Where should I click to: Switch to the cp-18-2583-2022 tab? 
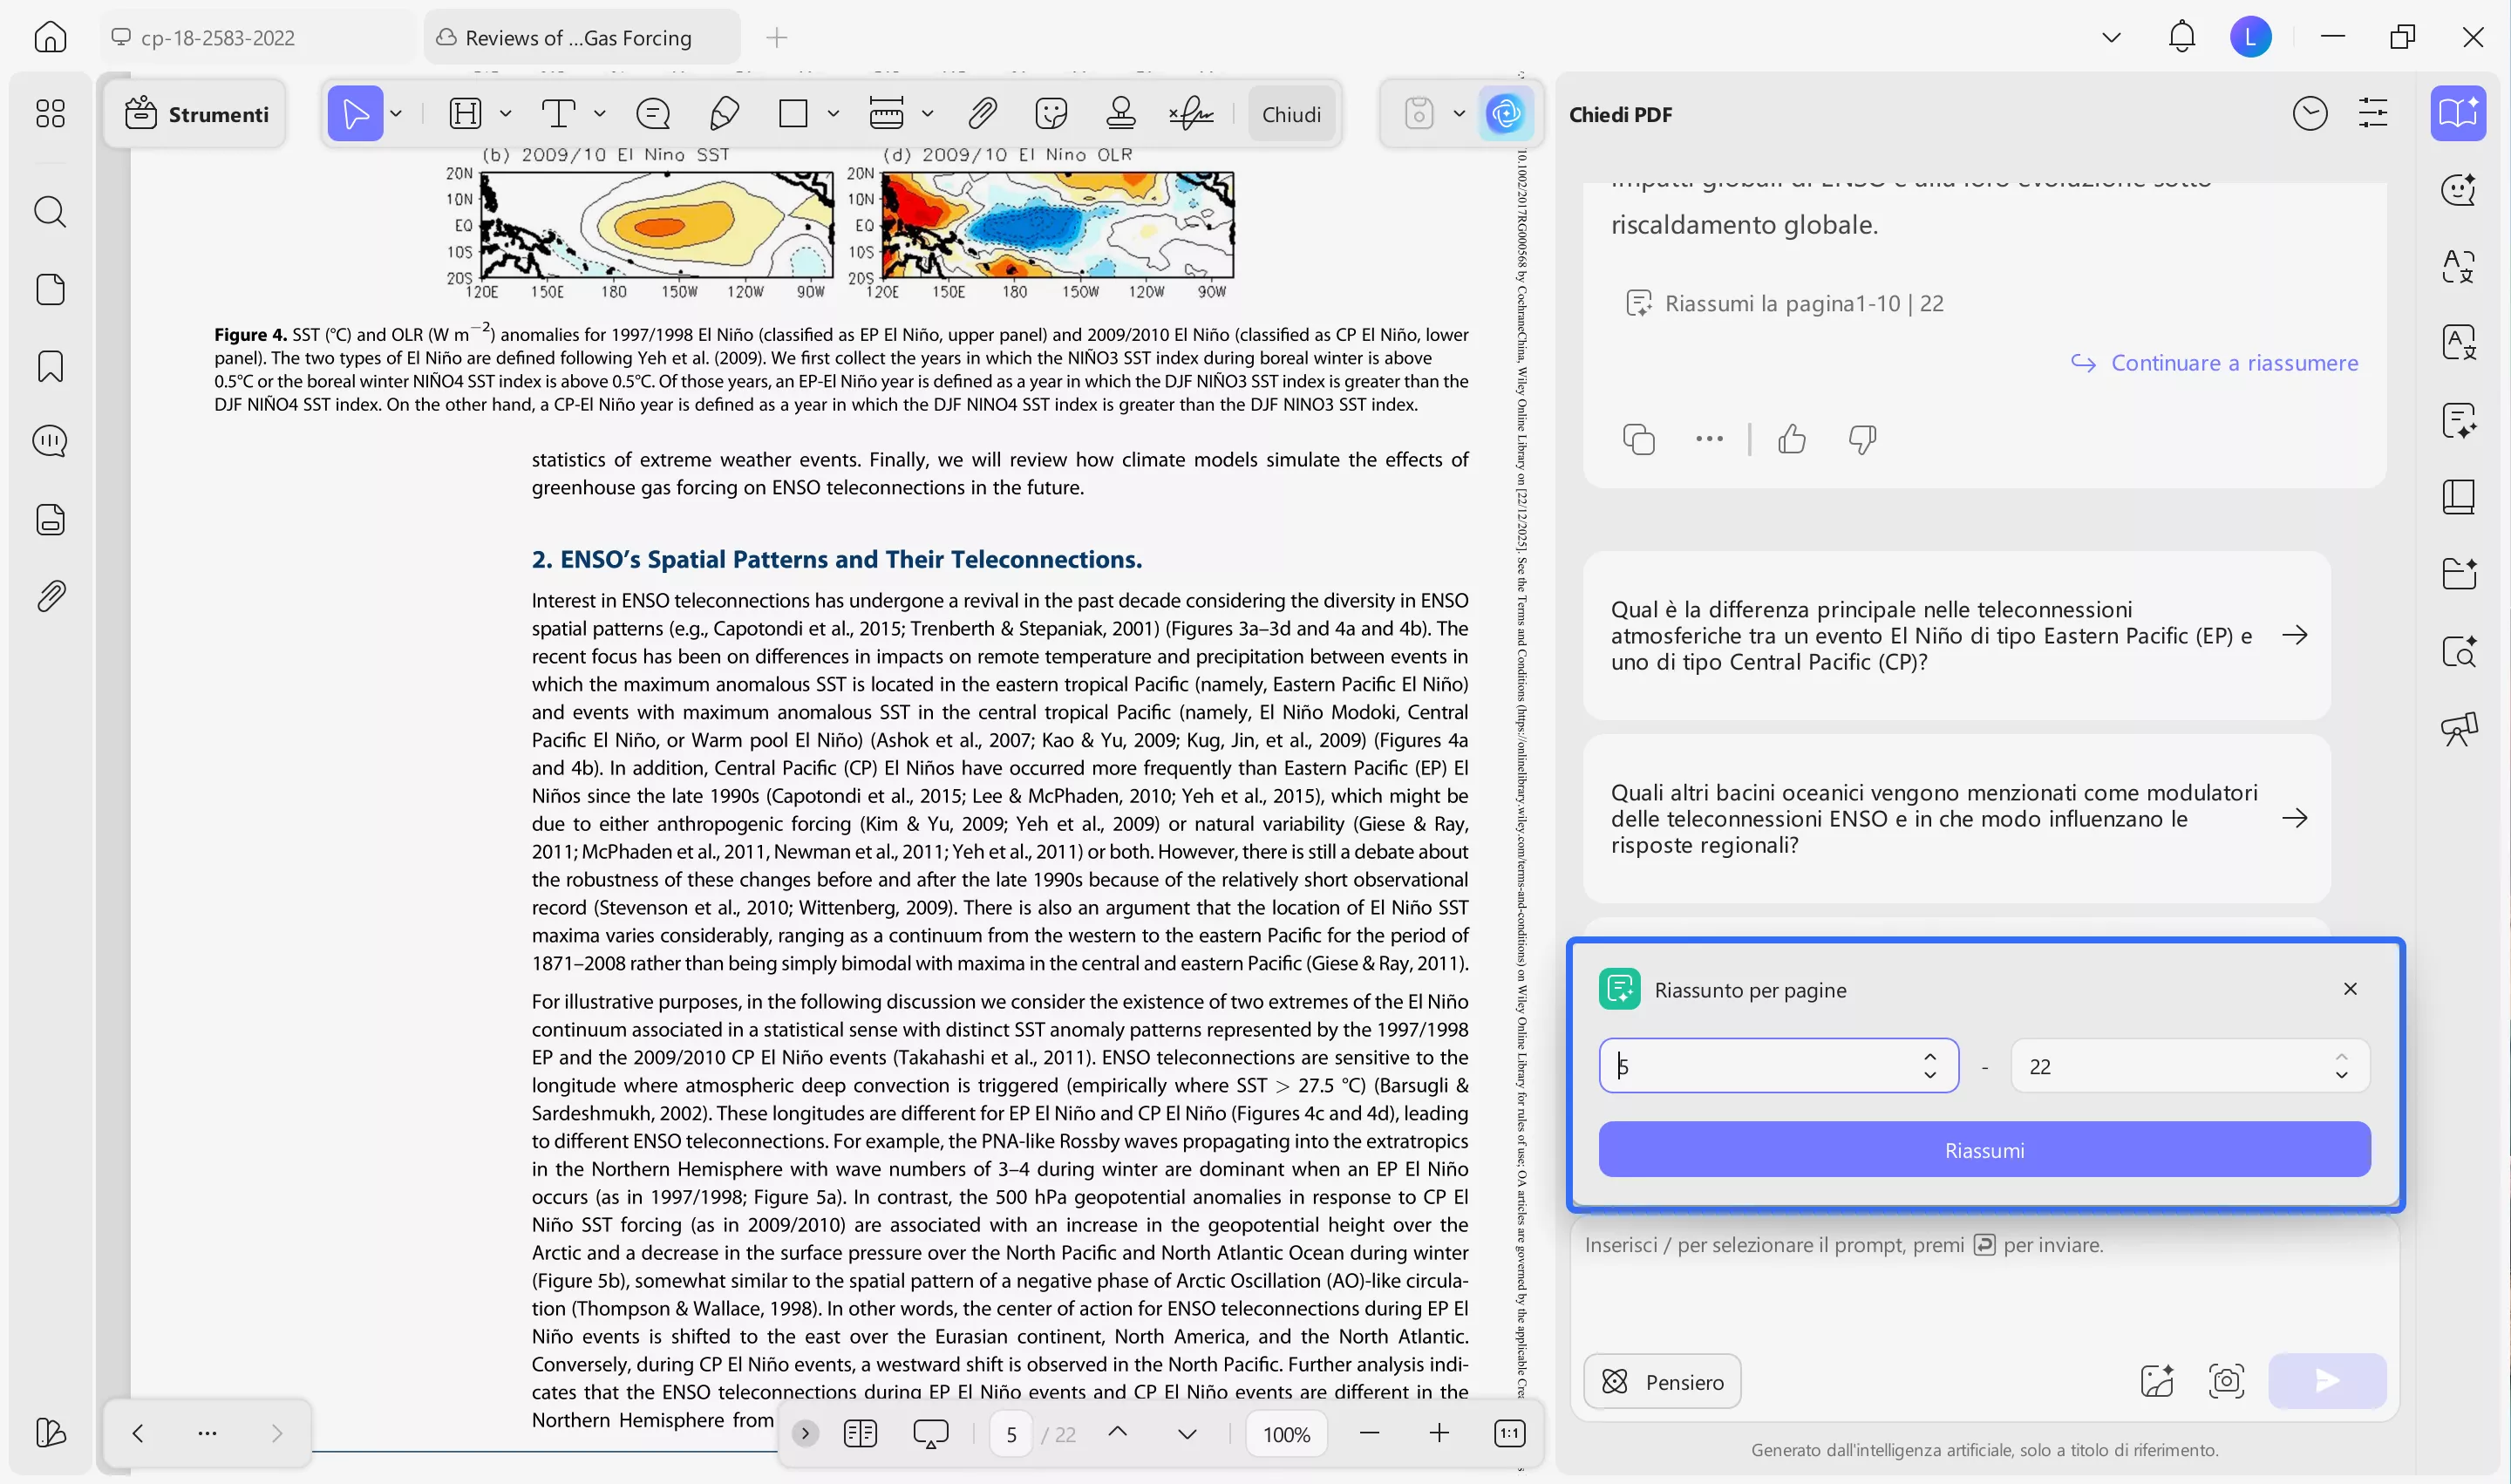pos(217,38)
